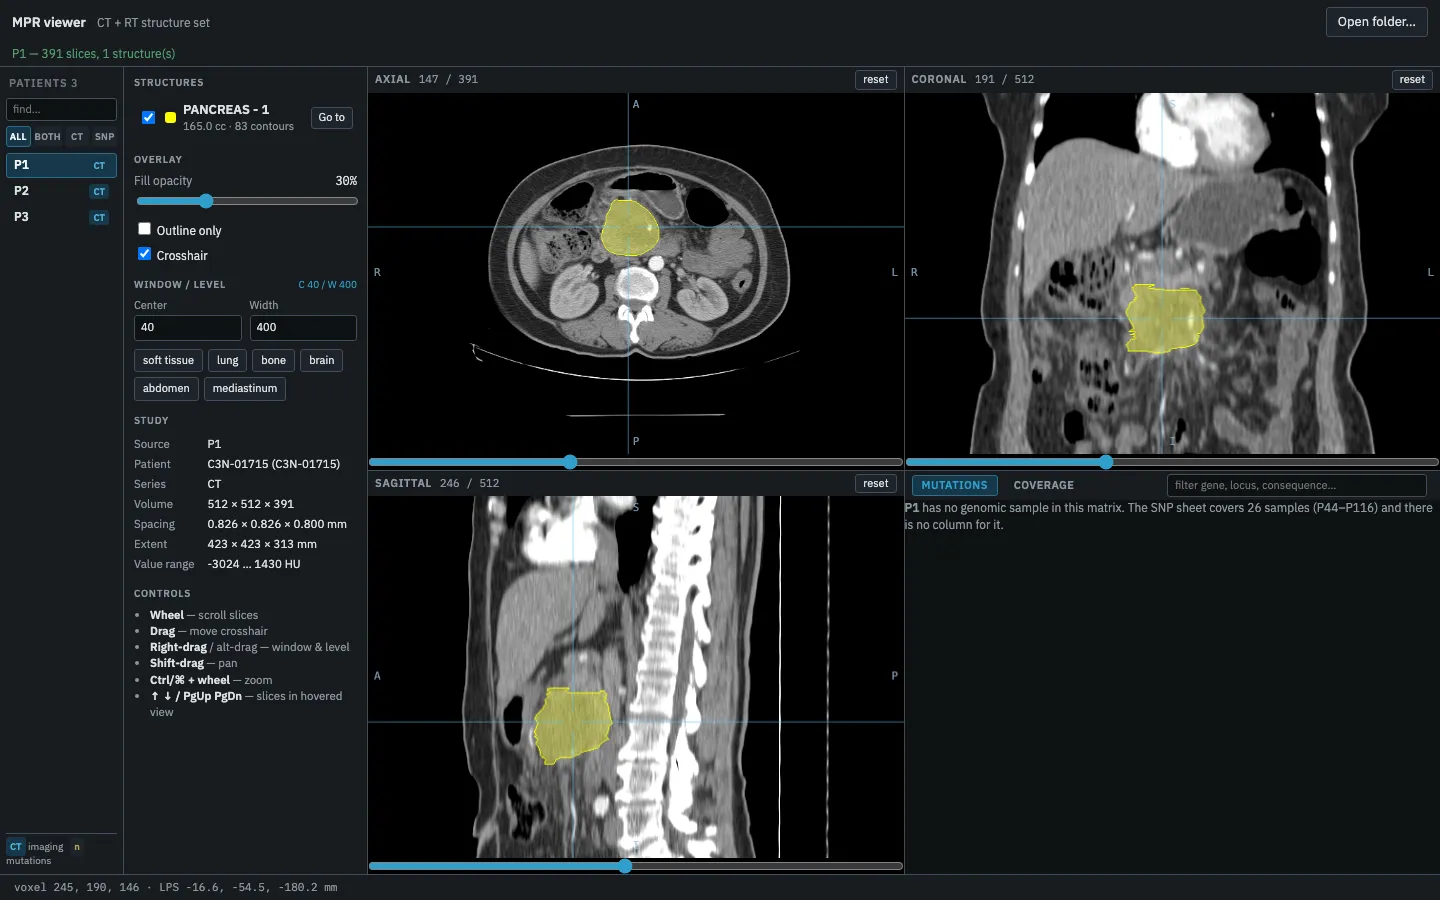The height and width of the screenshot is (900, 1440).
Task: Click the window Width input field
Action: point(303,328)
